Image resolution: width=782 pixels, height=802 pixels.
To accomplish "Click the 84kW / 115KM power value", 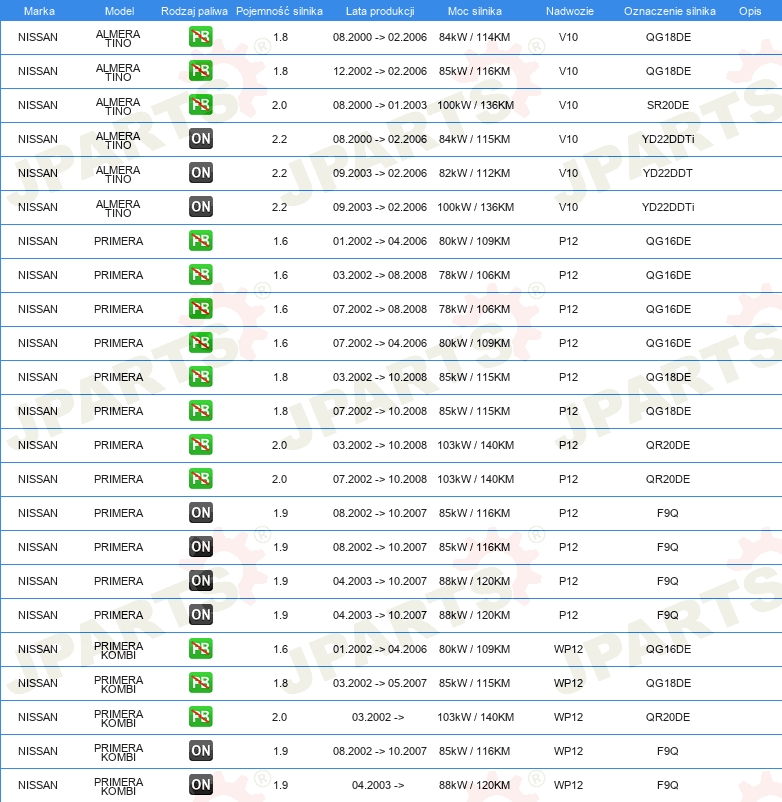I will click(x=474, y=139).
